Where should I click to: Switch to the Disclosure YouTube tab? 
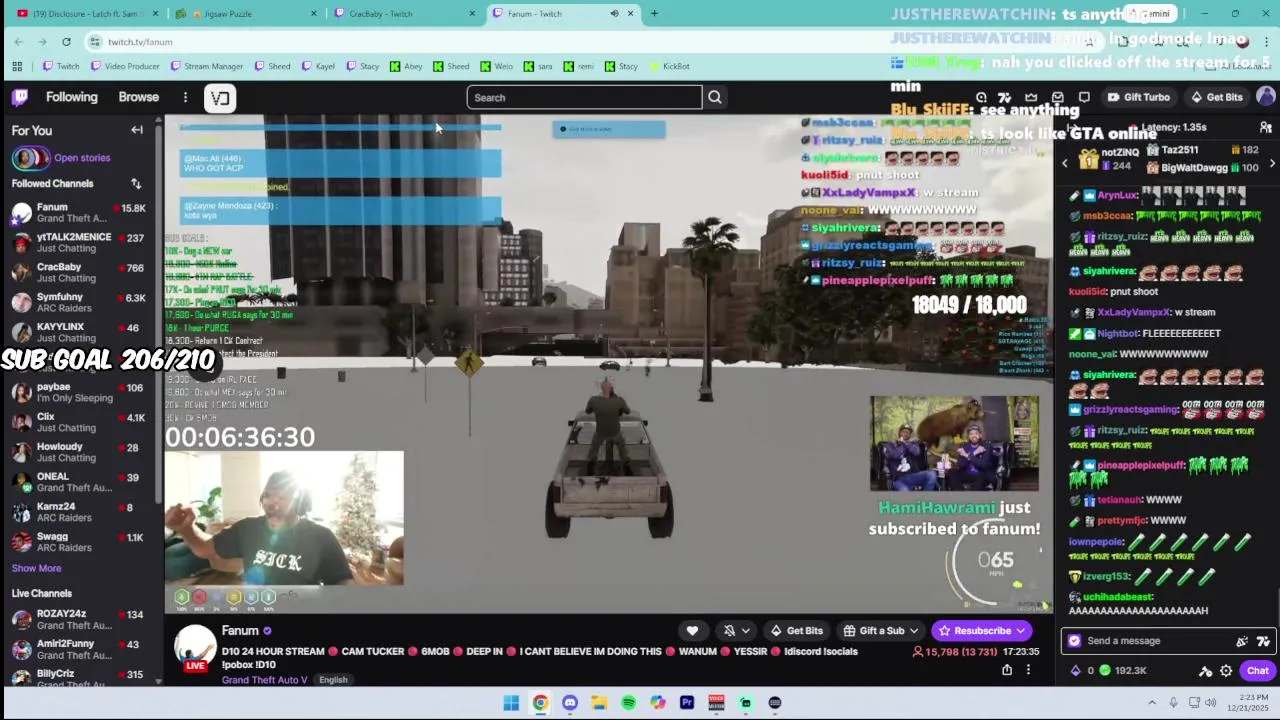coord(88,14)
